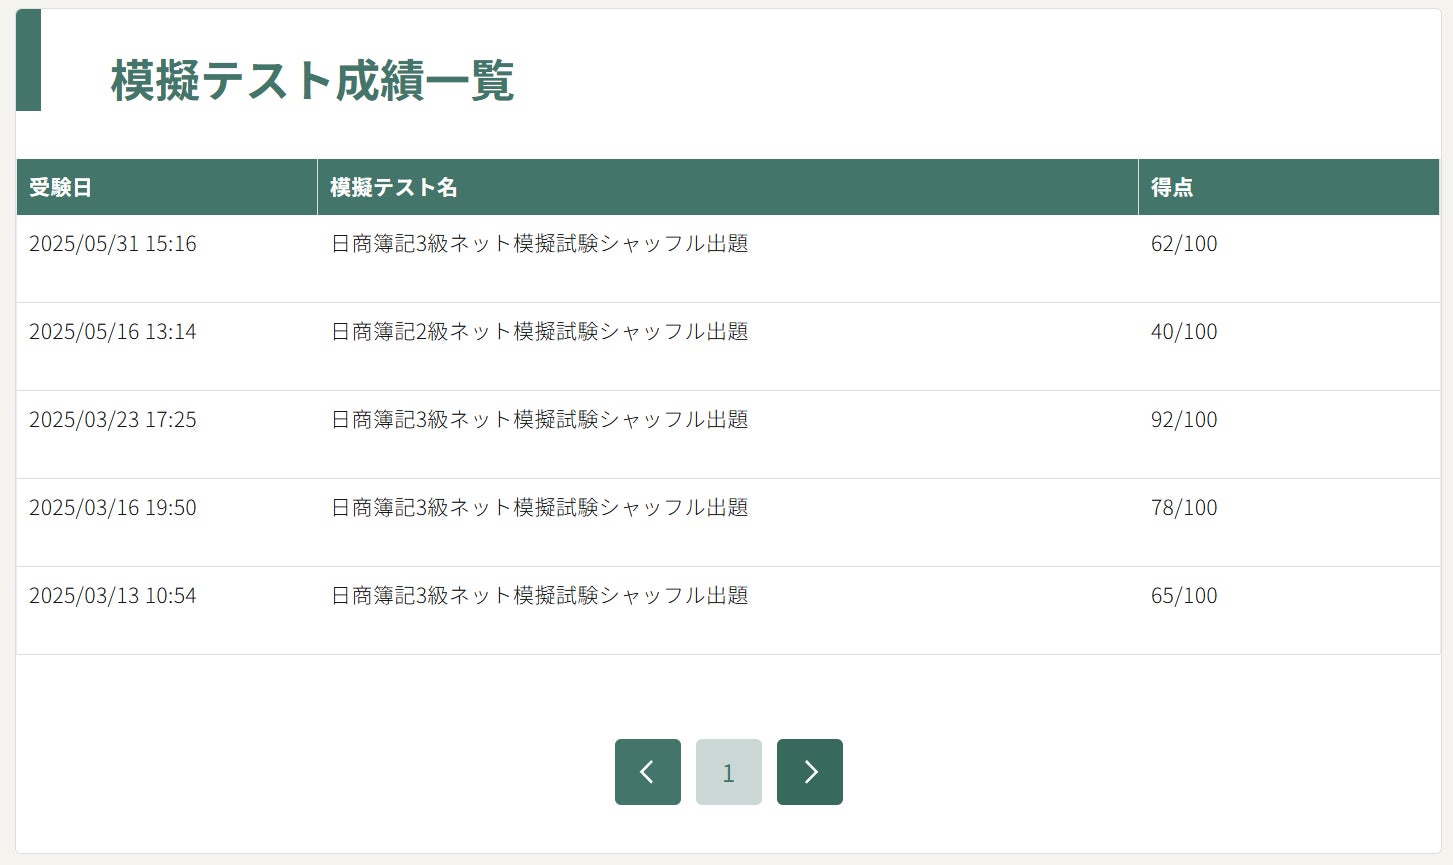Click the 92/100 score entry
This screenshot has height=865, width=1453.
(x=1184, y=420)
